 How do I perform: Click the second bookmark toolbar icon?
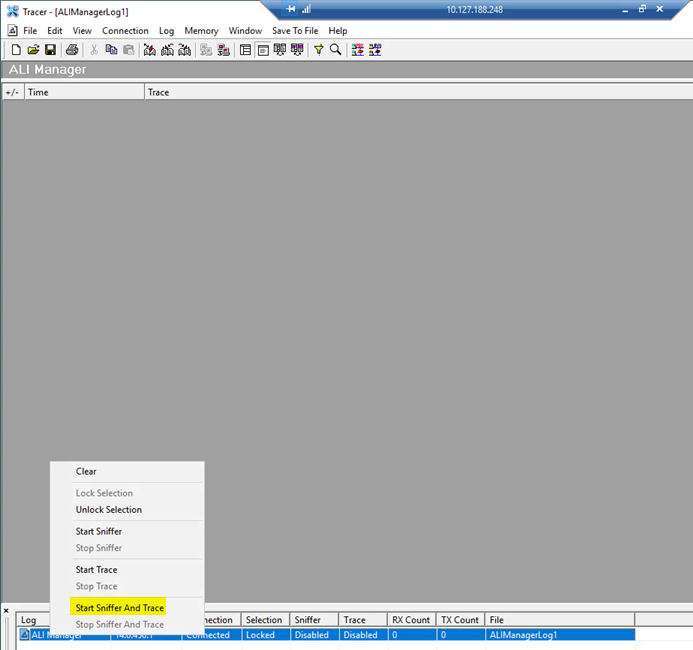click(x=168, y=50)
